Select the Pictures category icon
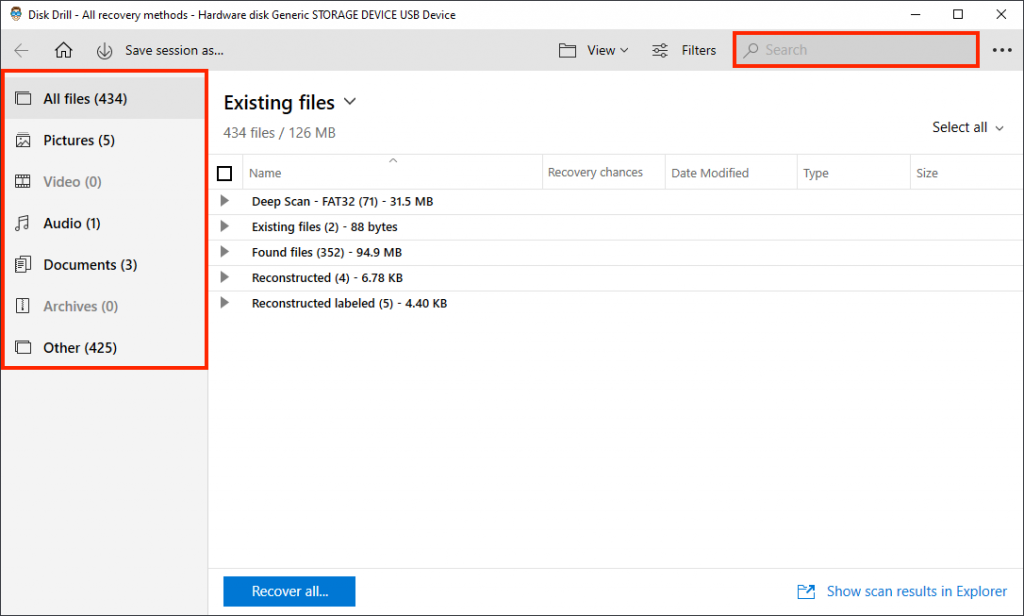Screen dimensions: 1024x616 21,140
